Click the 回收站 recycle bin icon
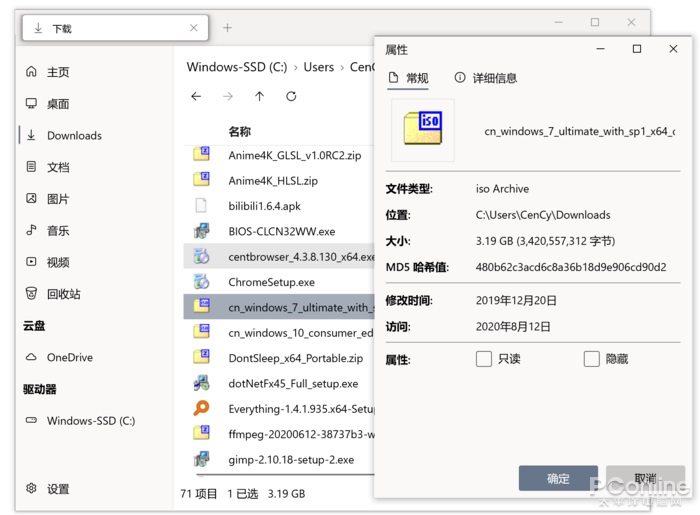Image resolution: width=700 pixels, height=515 pixels. coord(31,294)
